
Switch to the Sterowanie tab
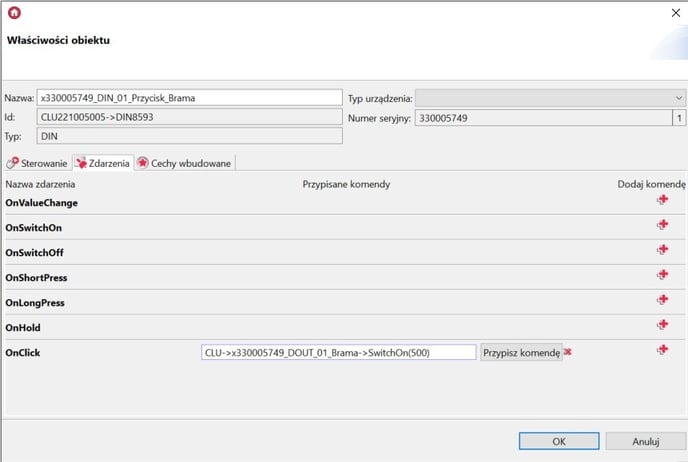(37, 162)
